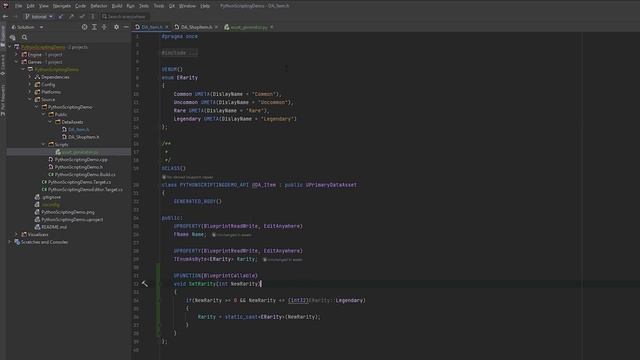Hide the Solution panel with minus icon
Viewport: 640px width, 360px height.
click(126, 27)
